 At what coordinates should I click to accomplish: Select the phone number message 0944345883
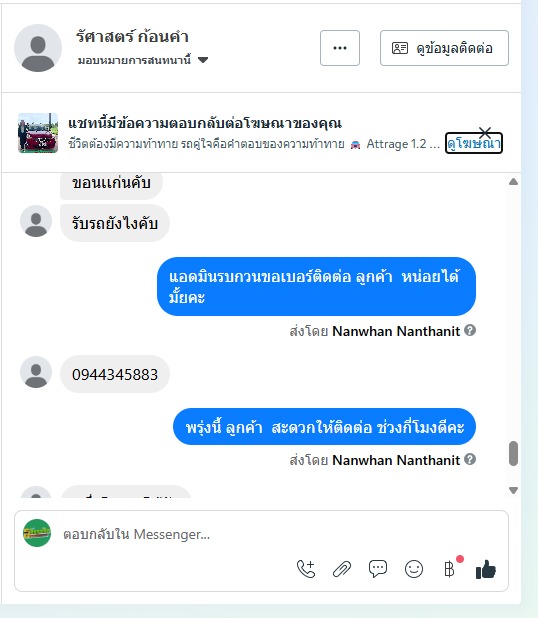click(115, 374)
